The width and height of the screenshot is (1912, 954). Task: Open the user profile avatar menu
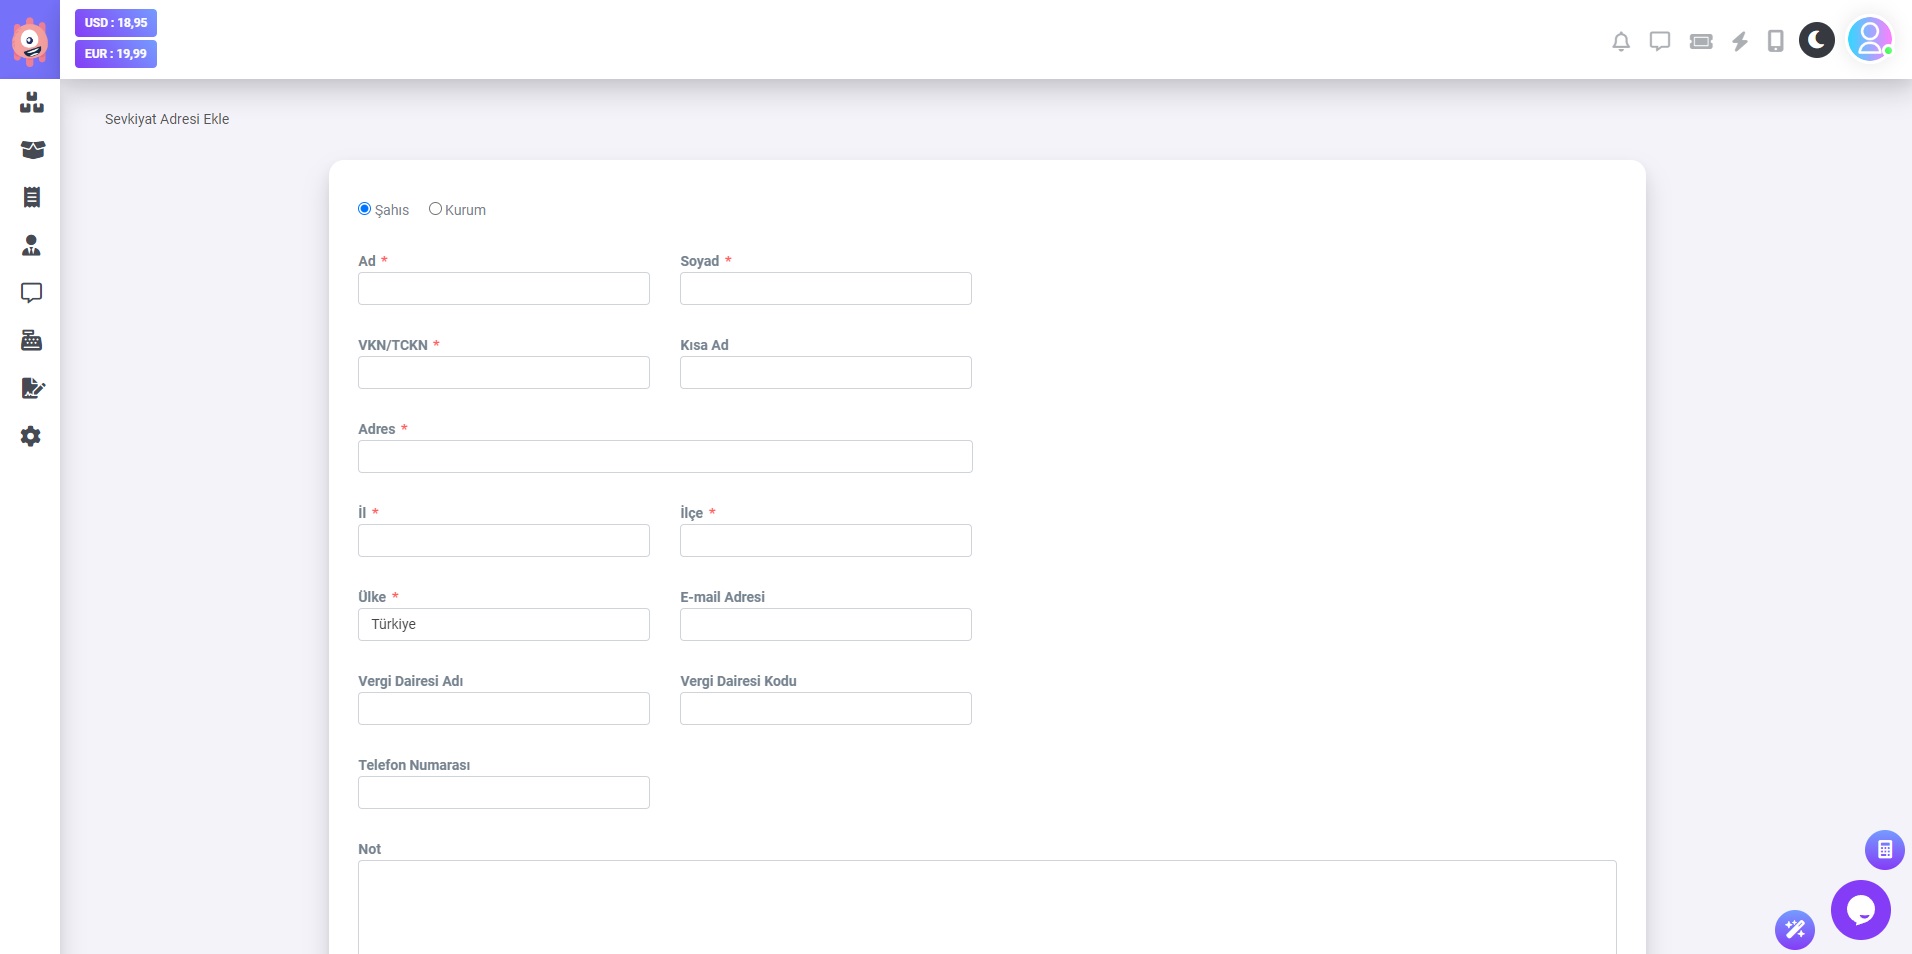click(1869, 40)
